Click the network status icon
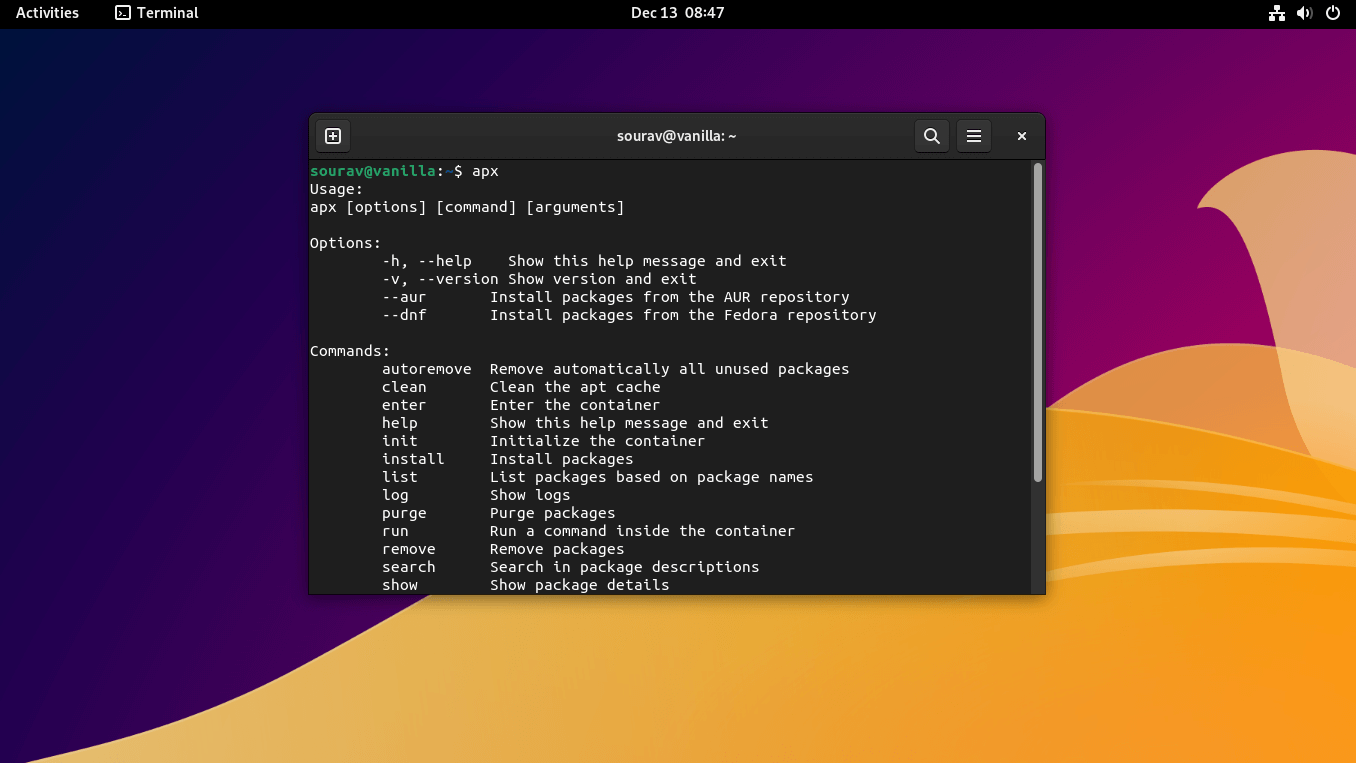 point(1276,13)
